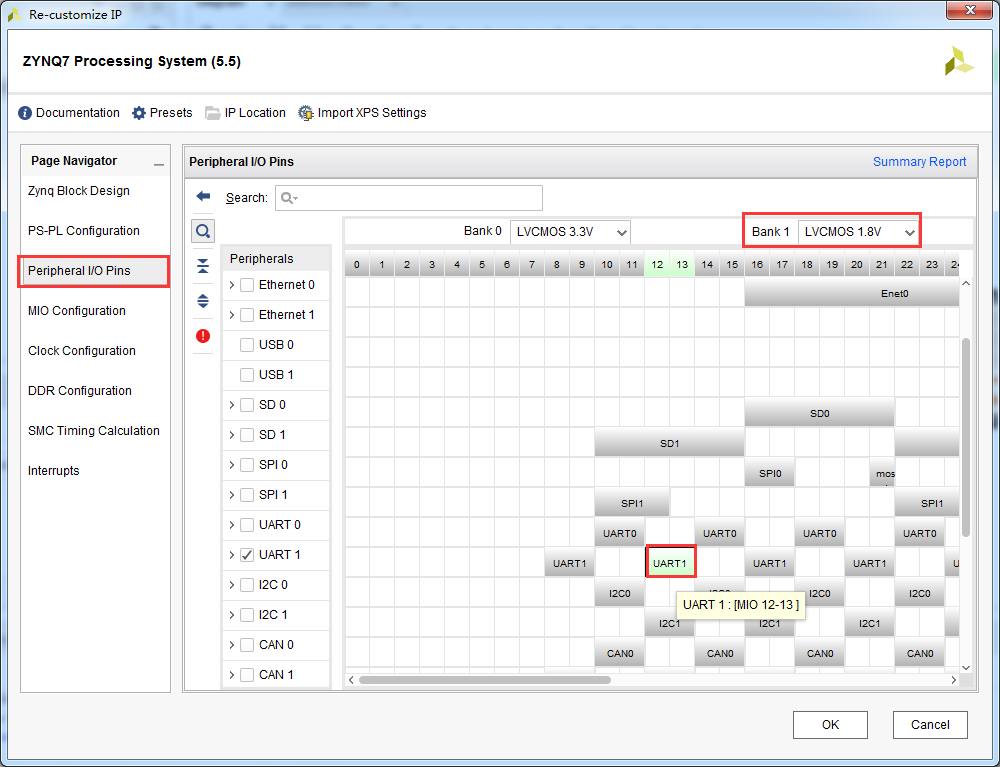Open the Presets gear icon
1000x767 pixels.
[x=138, y=113]
